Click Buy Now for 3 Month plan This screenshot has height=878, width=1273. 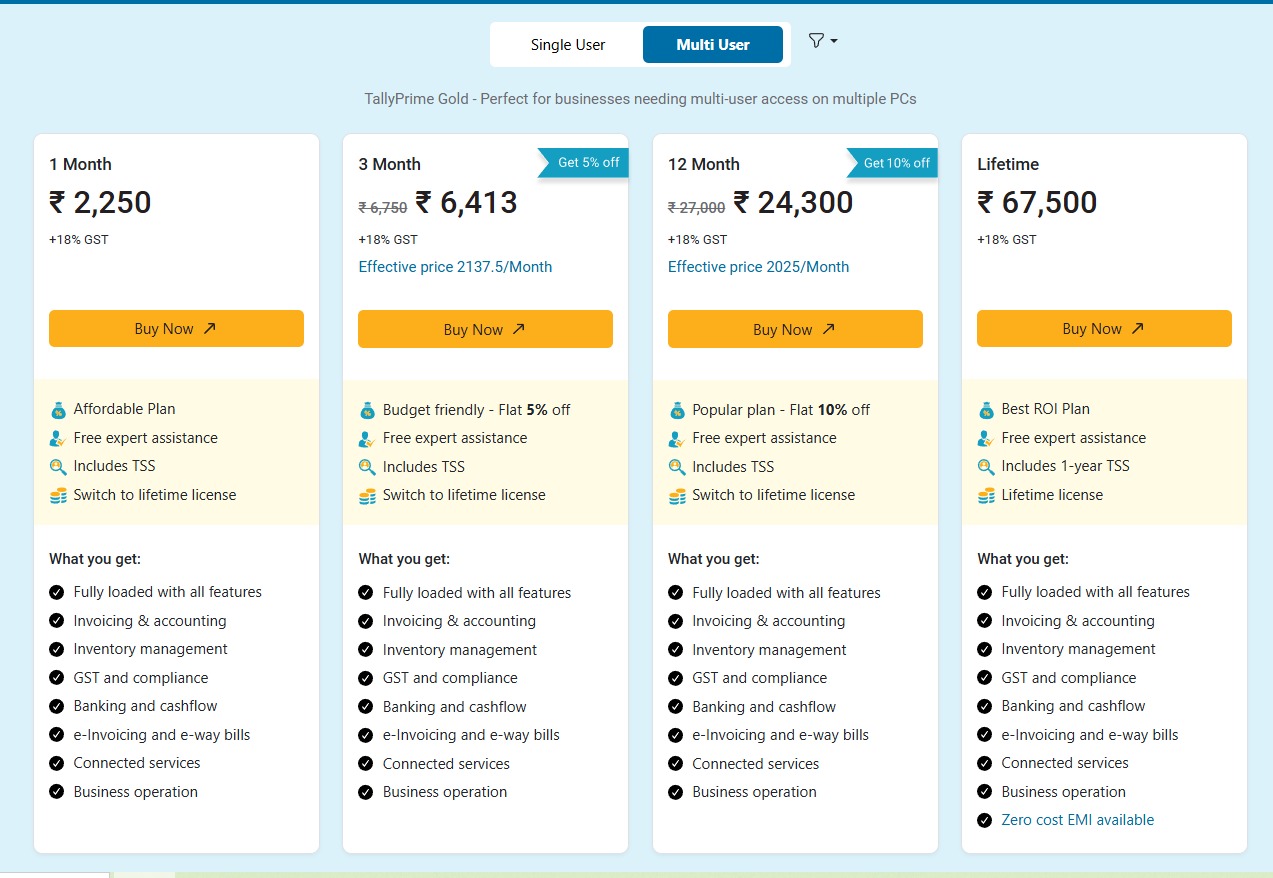pos(485,330)
